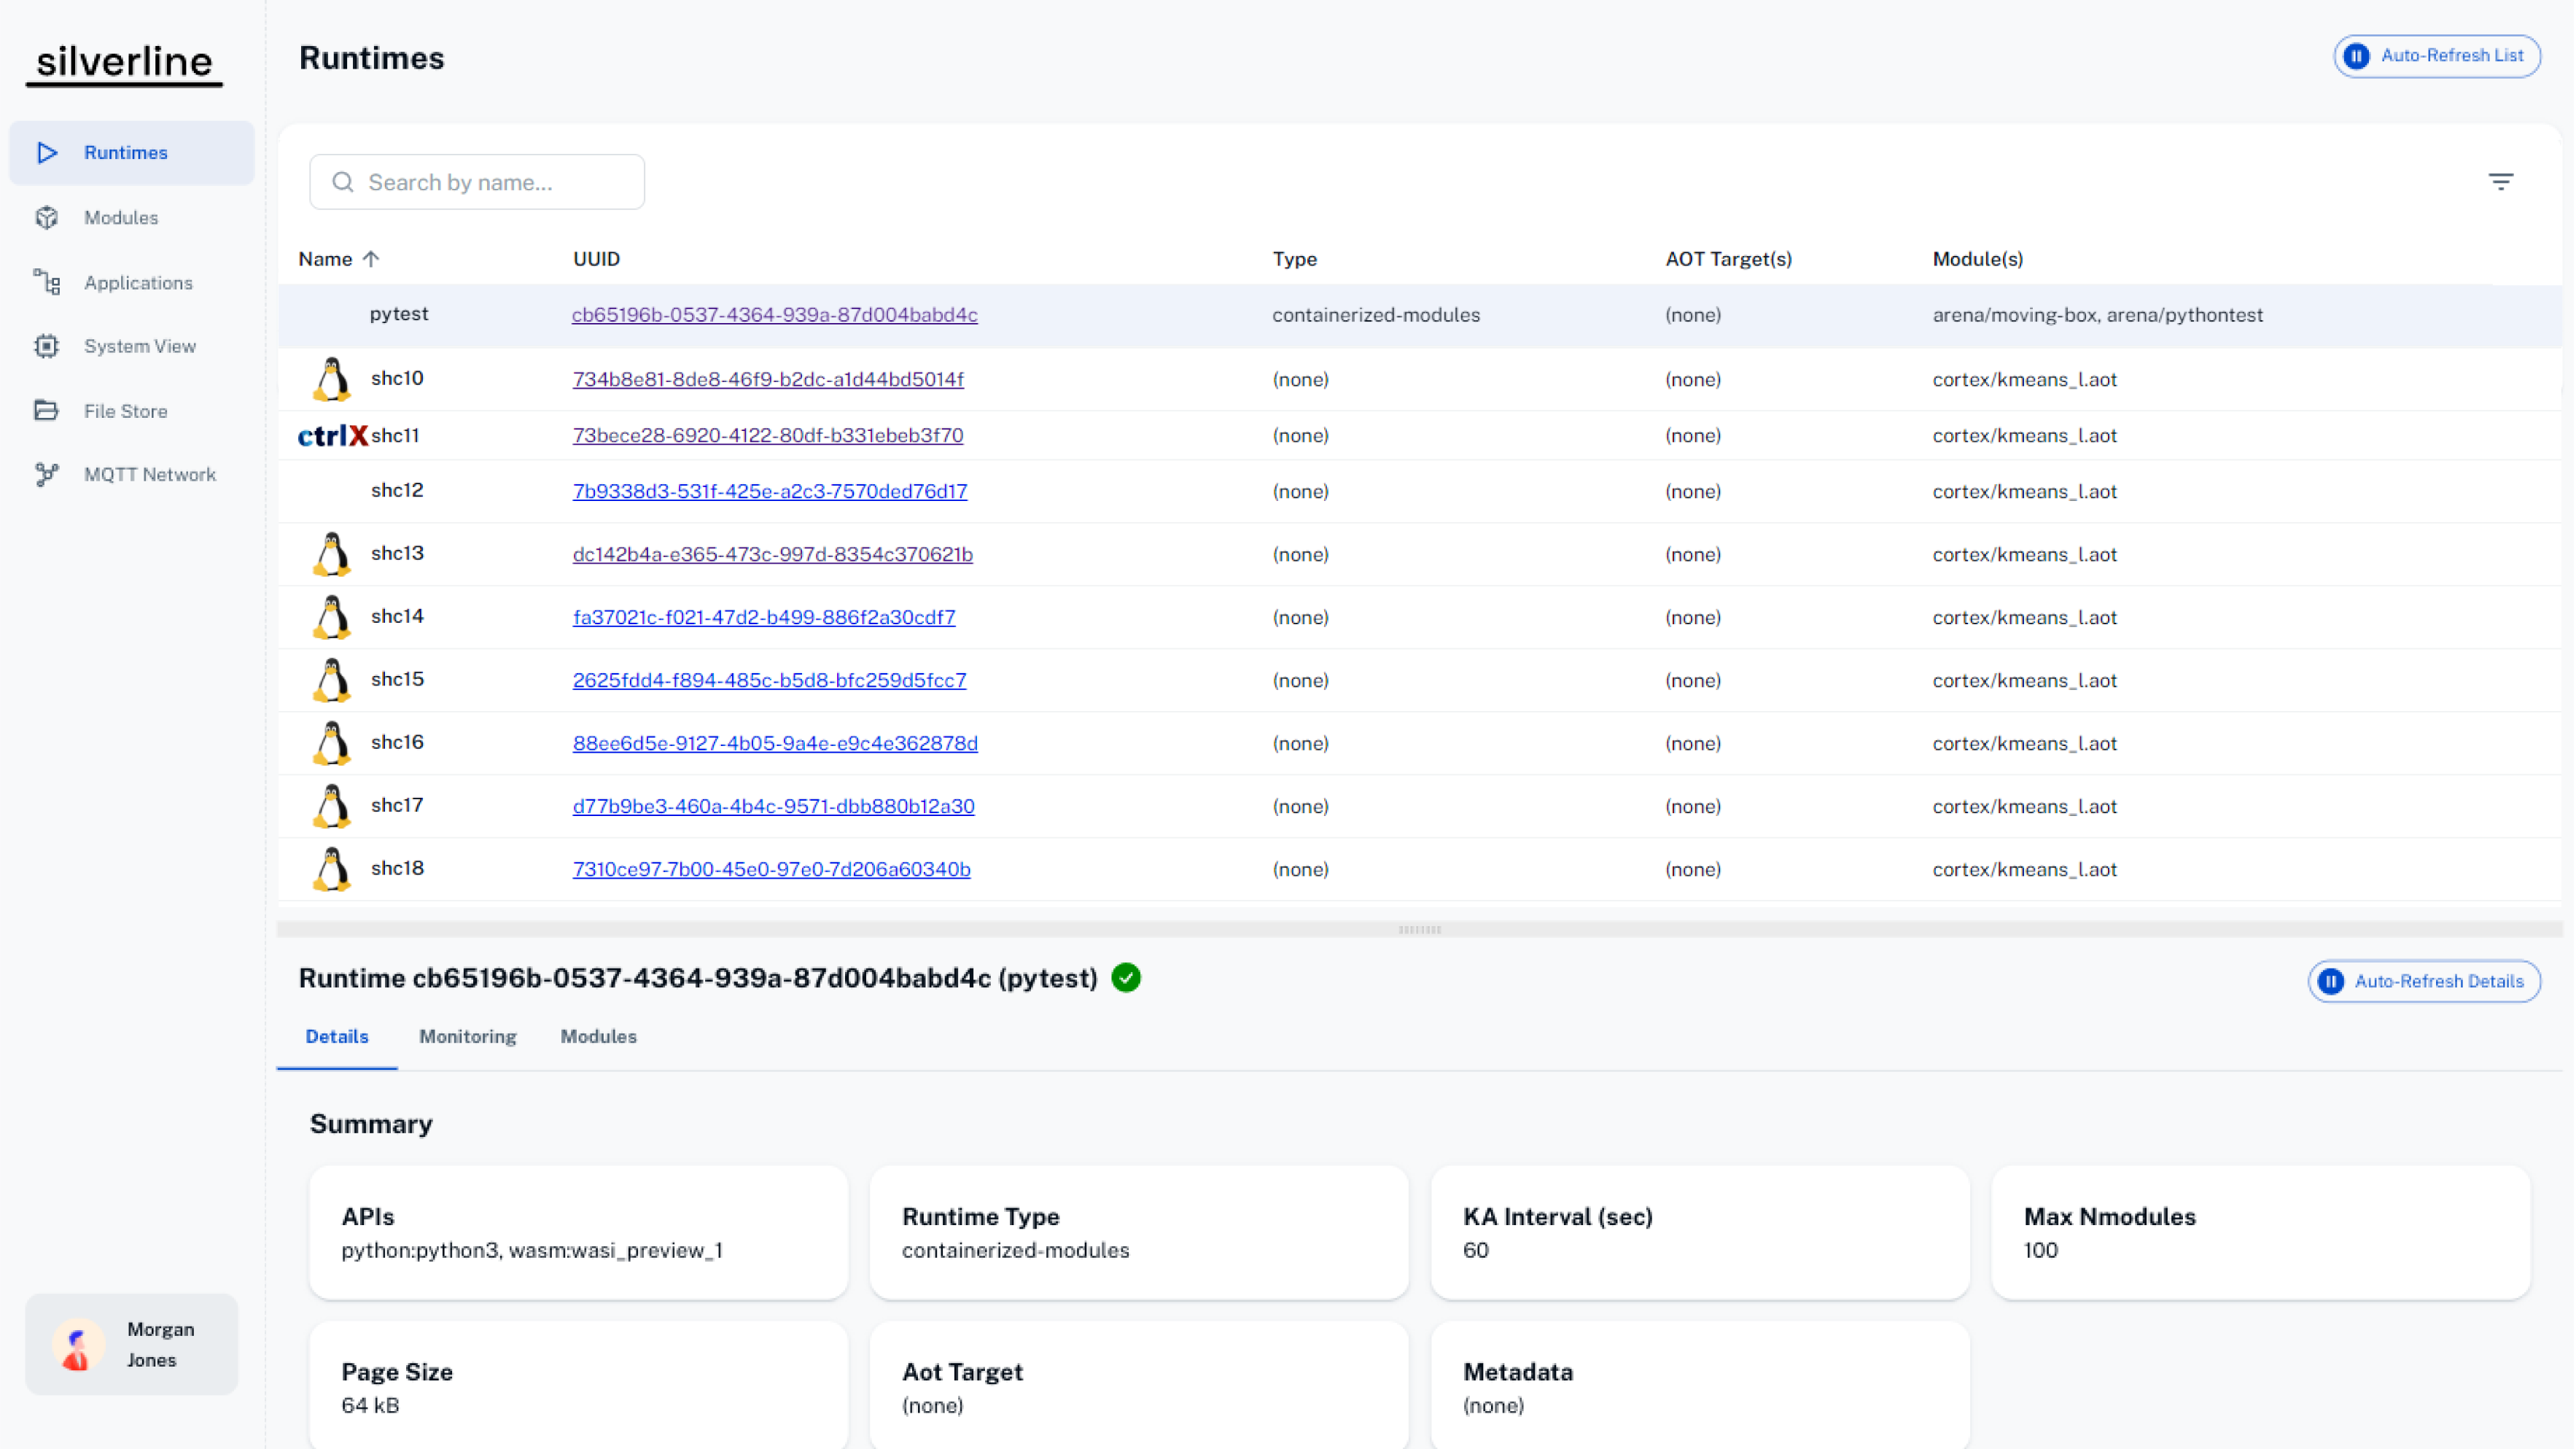Click the Linux penguin icon for shc10

(331, 380)
